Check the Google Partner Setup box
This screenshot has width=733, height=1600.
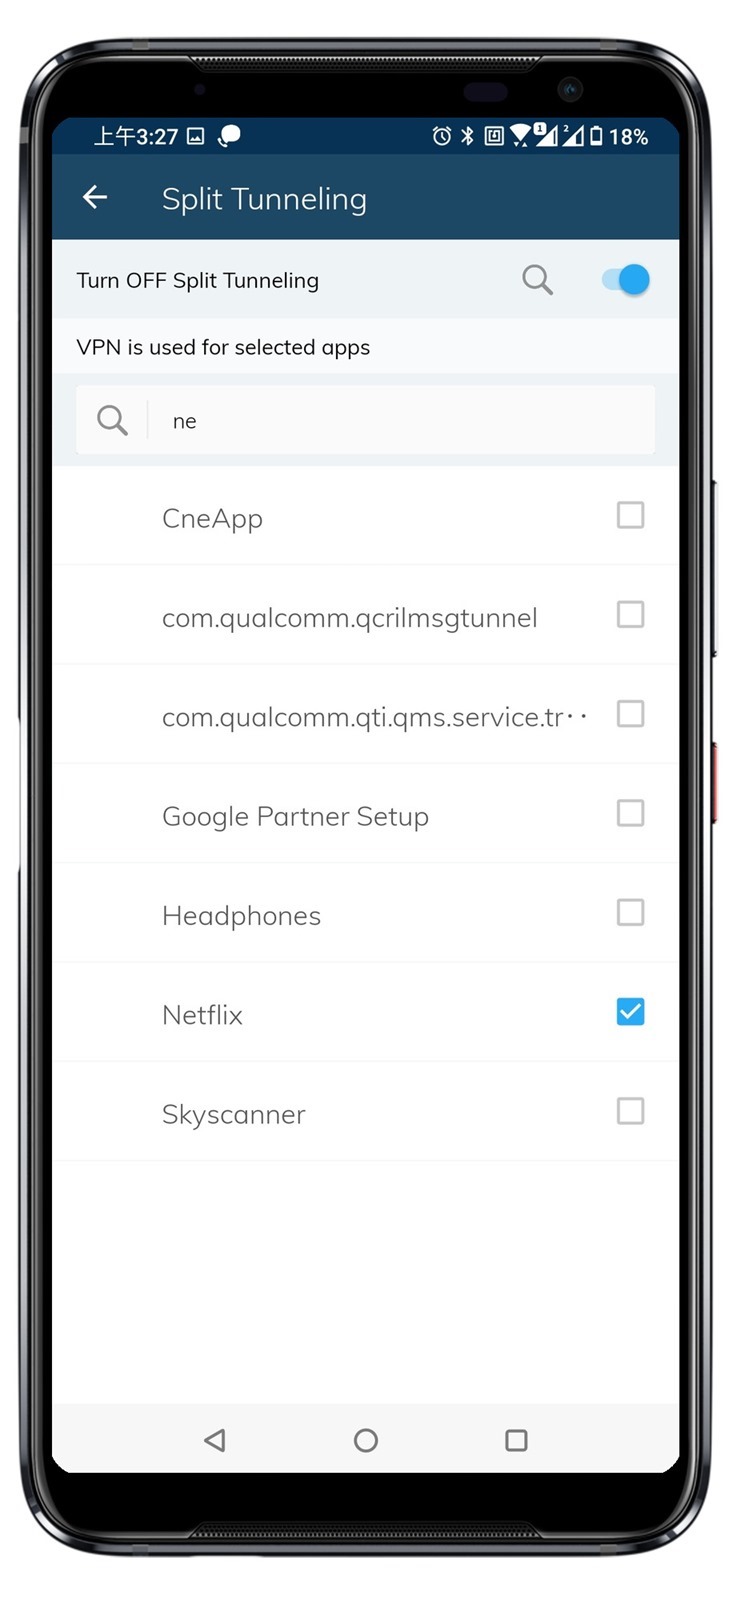[630, 813]
